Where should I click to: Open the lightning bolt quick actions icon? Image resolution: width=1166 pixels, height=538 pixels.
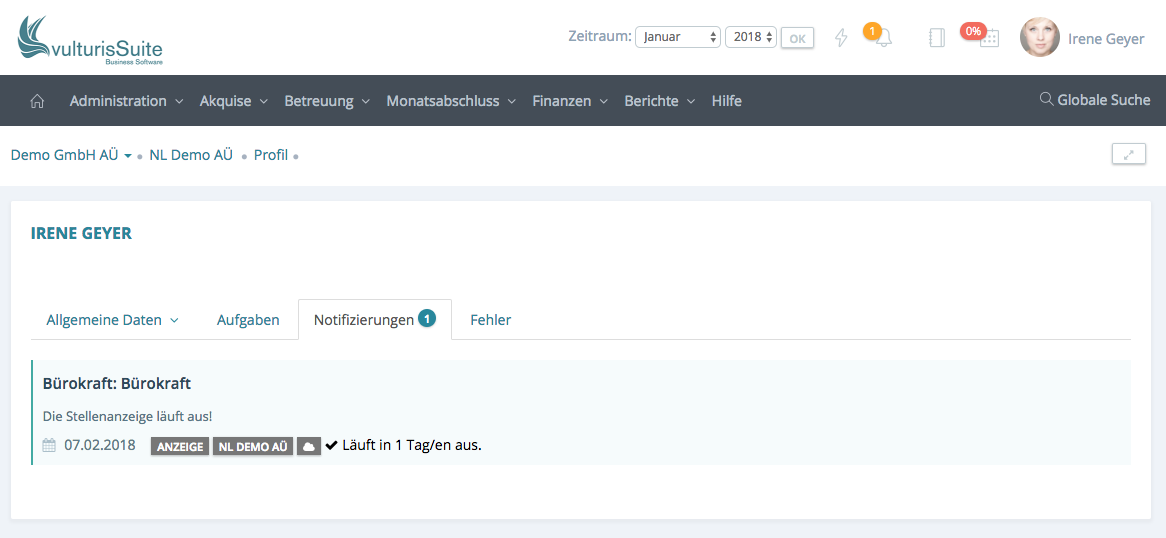point(841,38)
